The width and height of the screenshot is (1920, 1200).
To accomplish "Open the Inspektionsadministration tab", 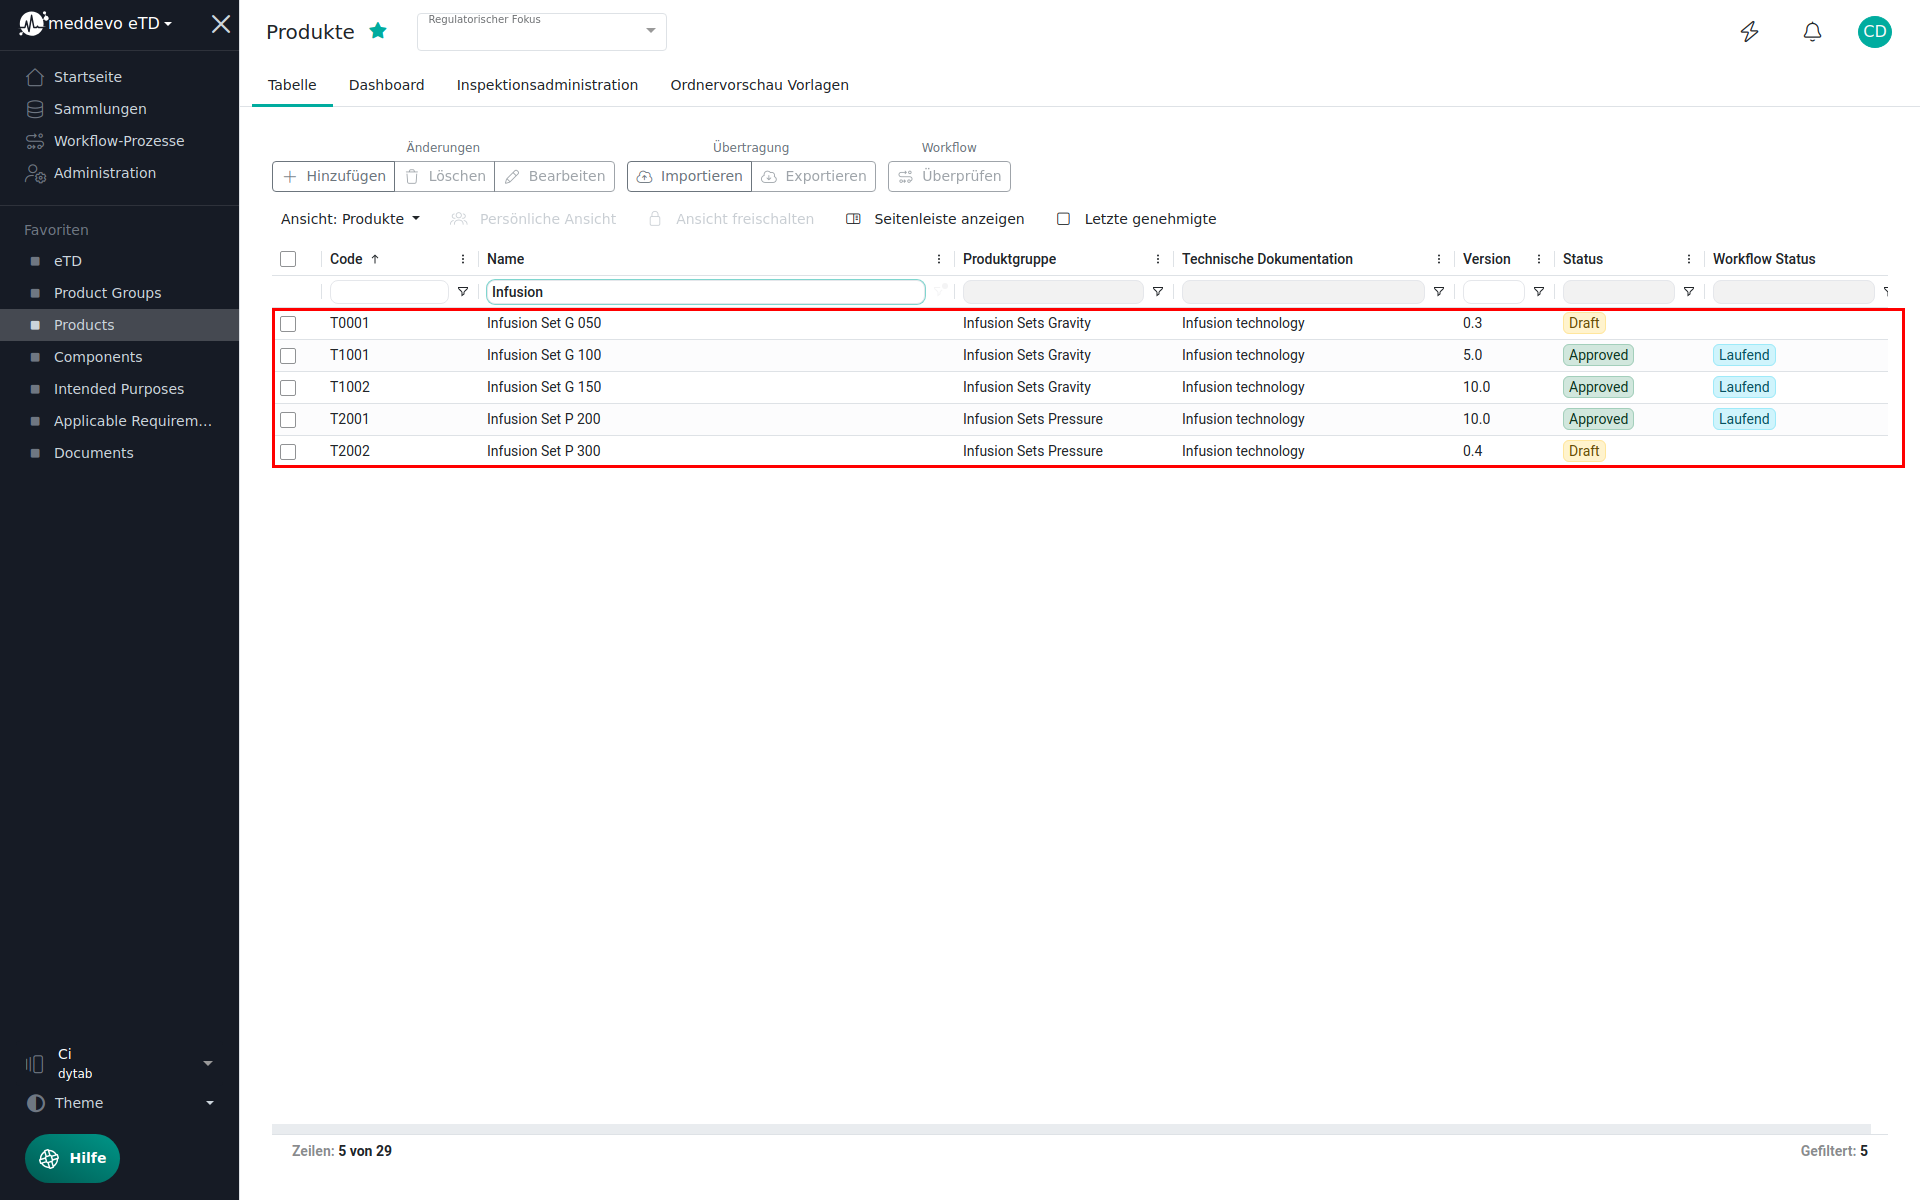I will [x=547, y=85].
